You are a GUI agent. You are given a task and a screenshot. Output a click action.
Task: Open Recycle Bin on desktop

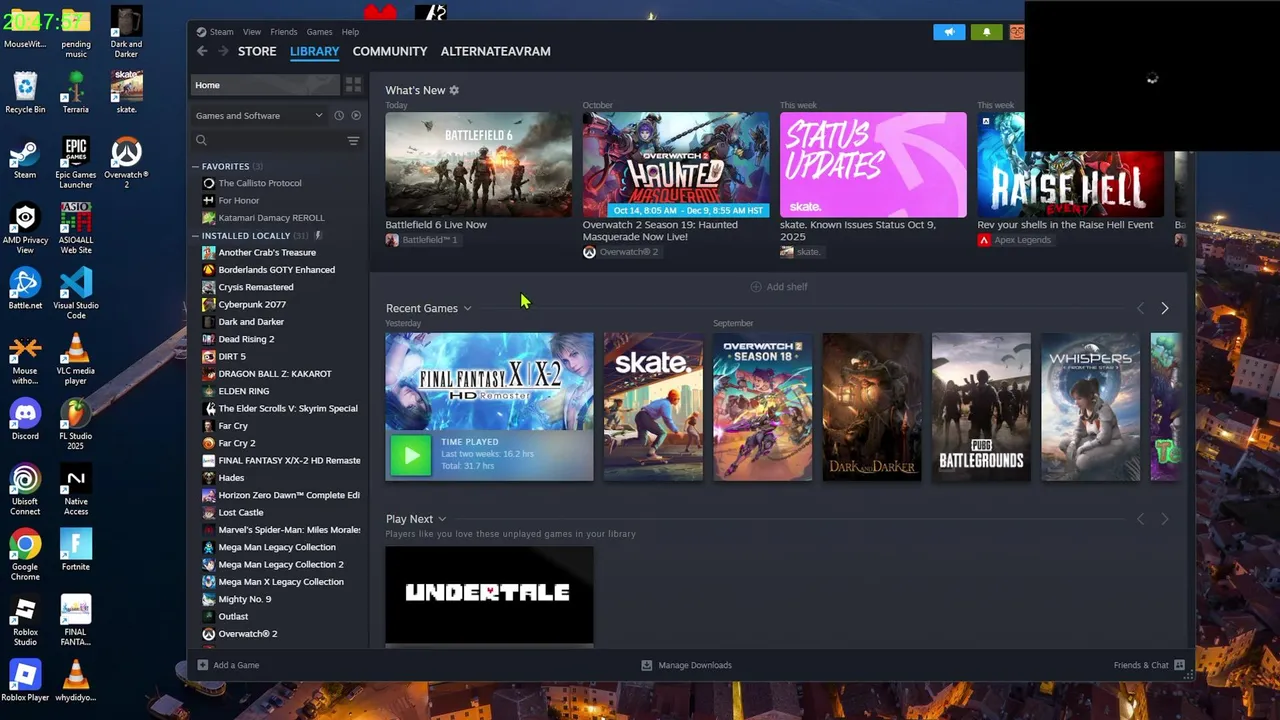tap(25, 92)
